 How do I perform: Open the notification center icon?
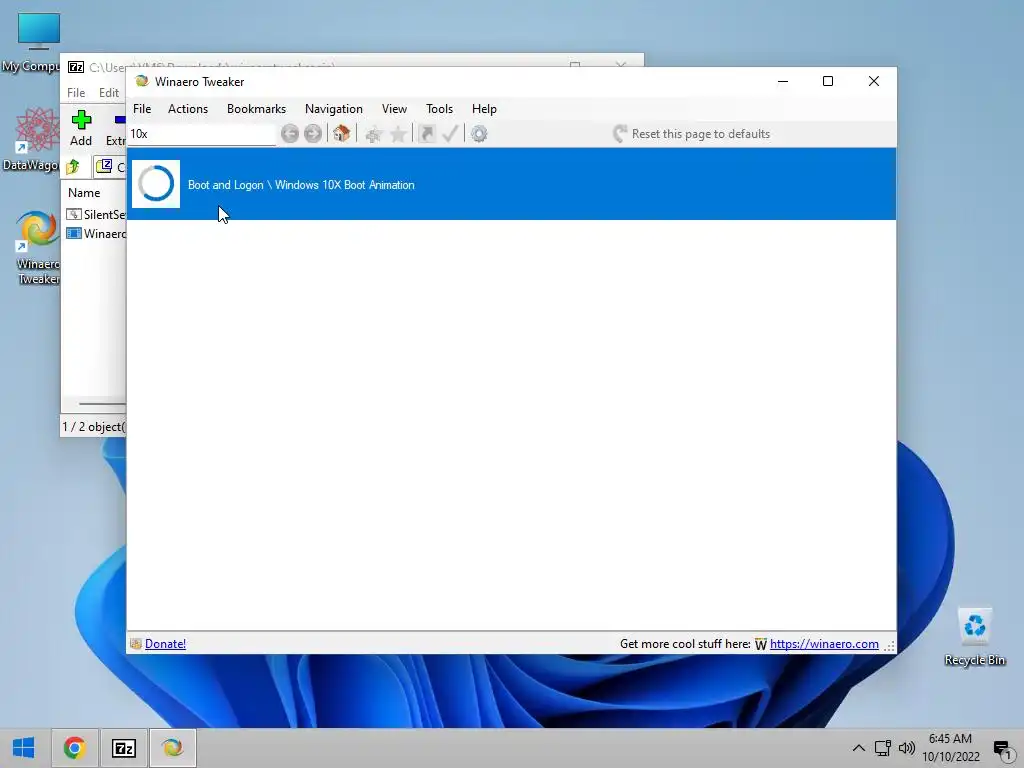coord(1003,748)
